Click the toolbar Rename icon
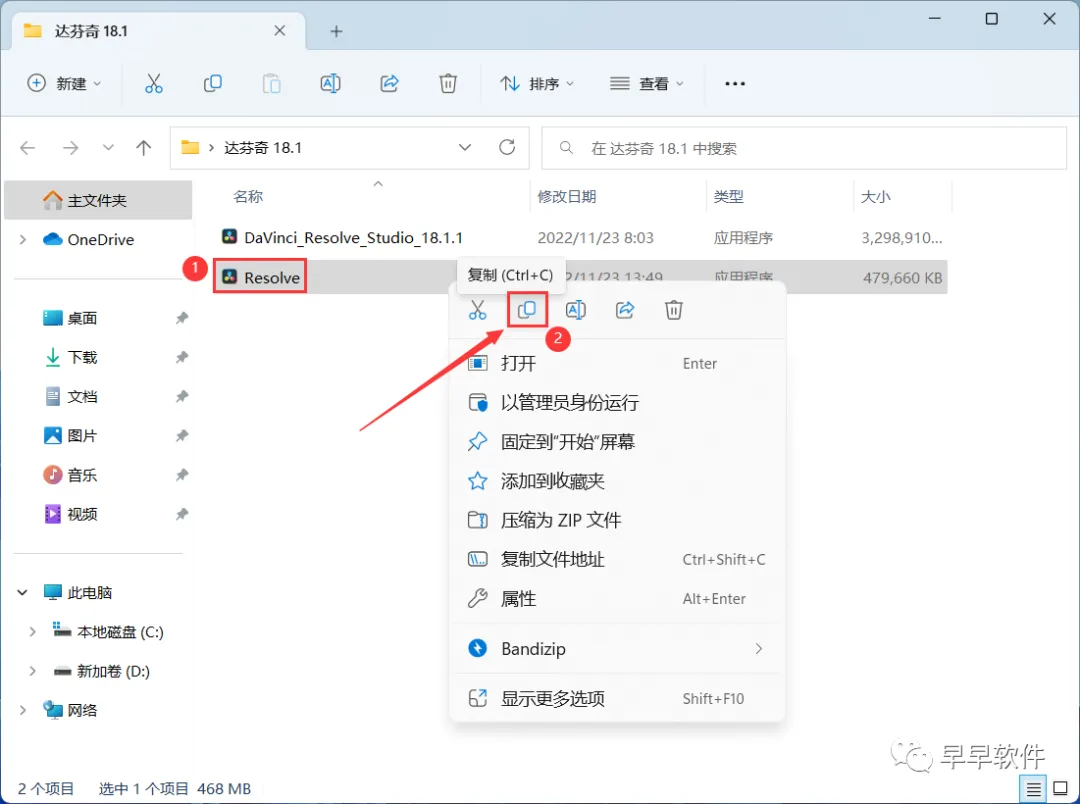 pyautogui.click(x=331, y=83)
